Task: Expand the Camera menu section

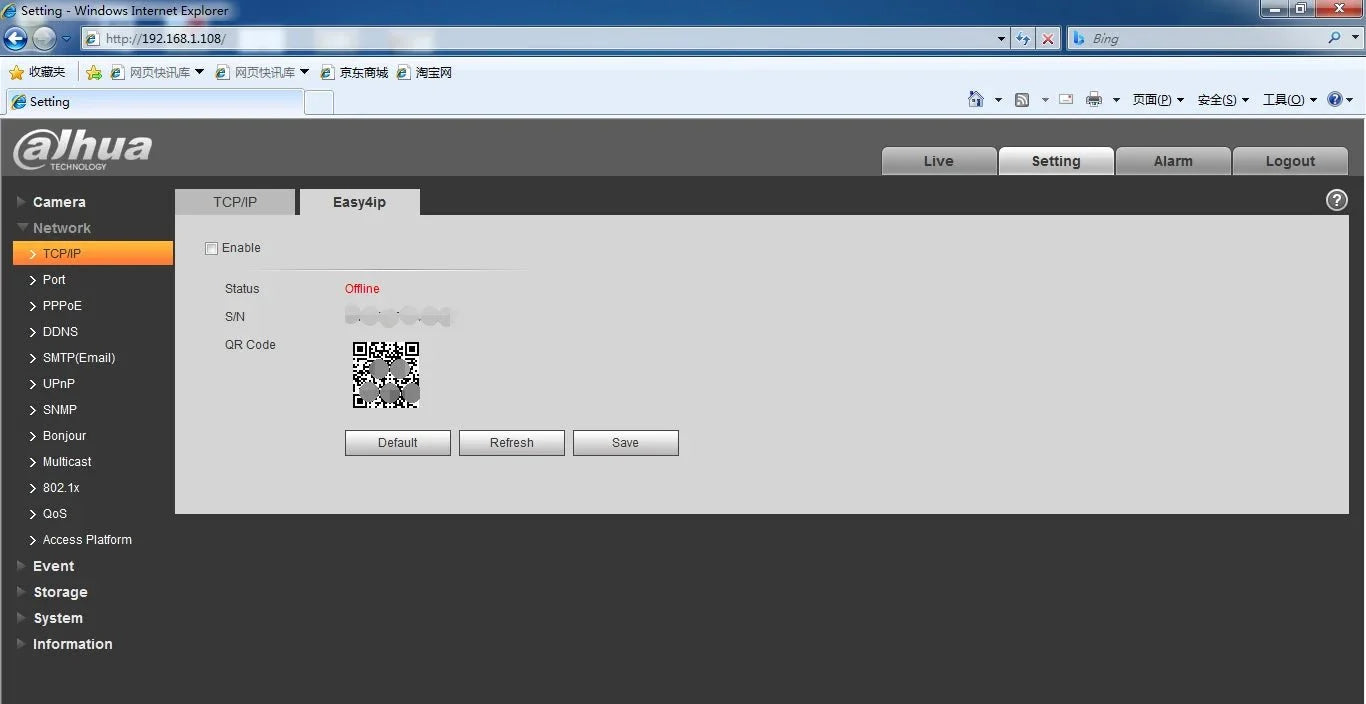Action: [59, 202]
